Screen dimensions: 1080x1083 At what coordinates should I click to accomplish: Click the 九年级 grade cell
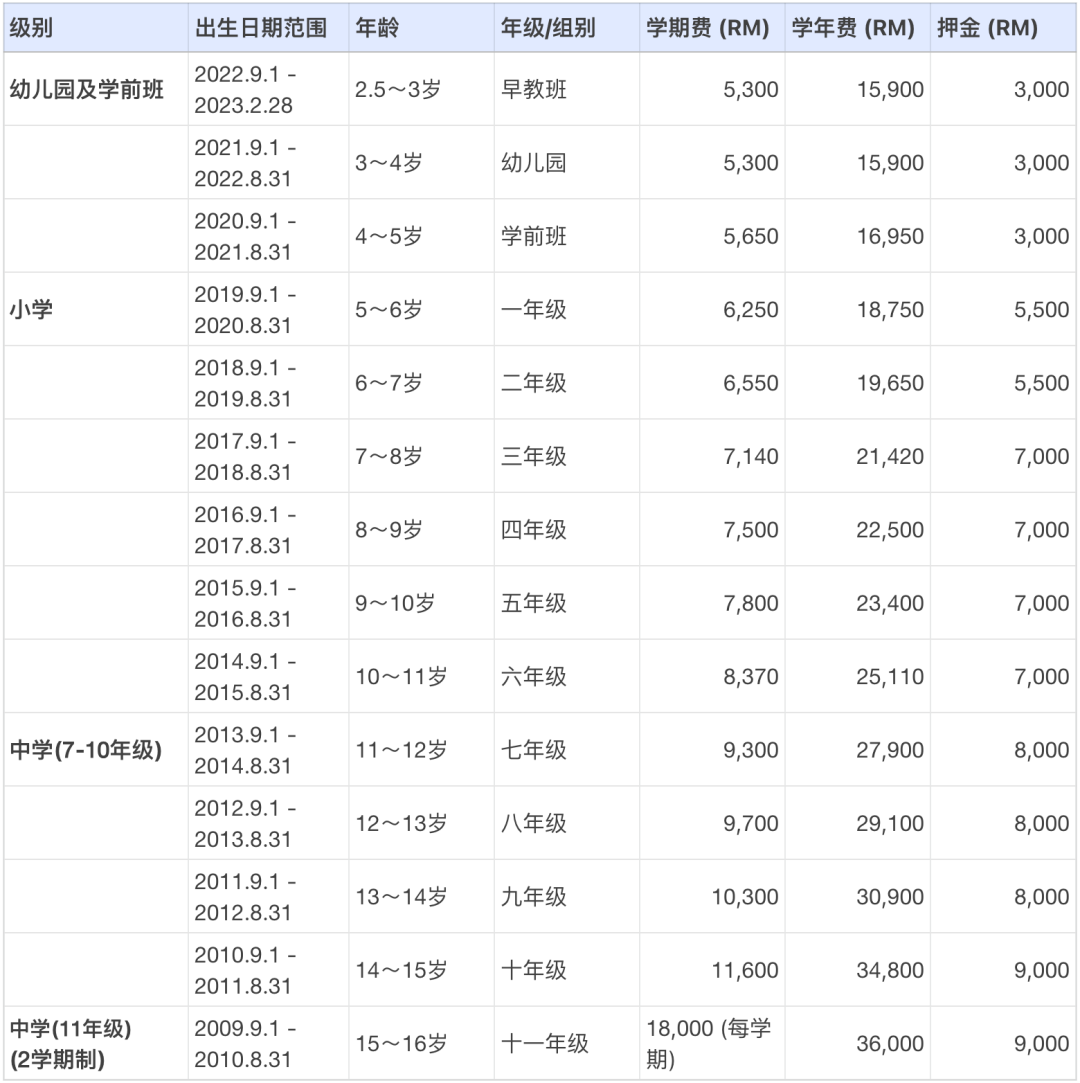point(566,897)
